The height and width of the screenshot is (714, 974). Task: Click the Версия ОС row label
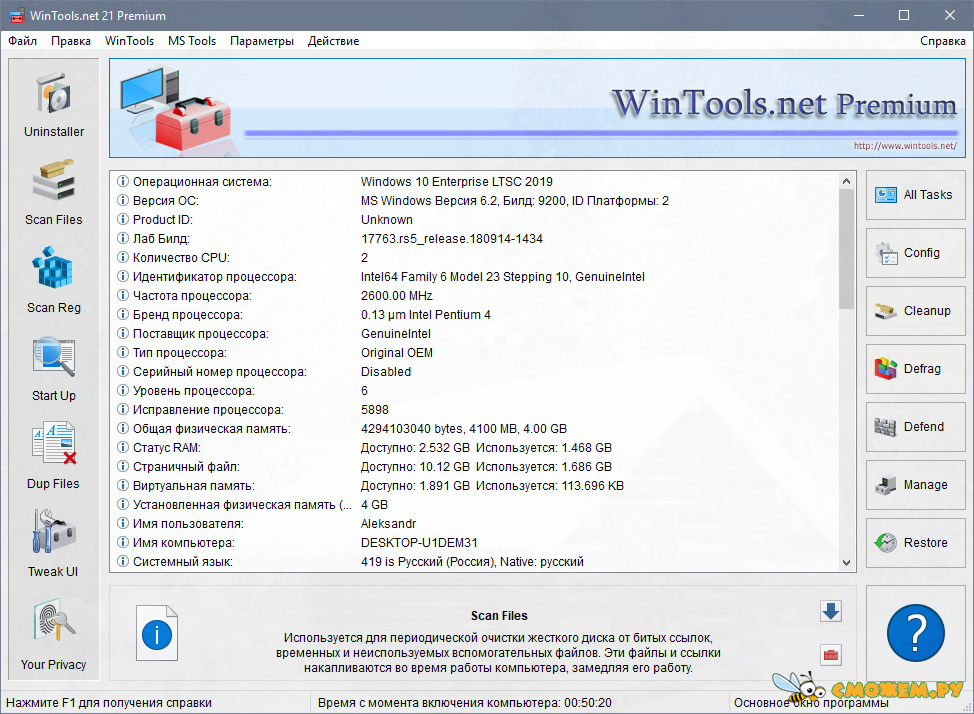166,201
